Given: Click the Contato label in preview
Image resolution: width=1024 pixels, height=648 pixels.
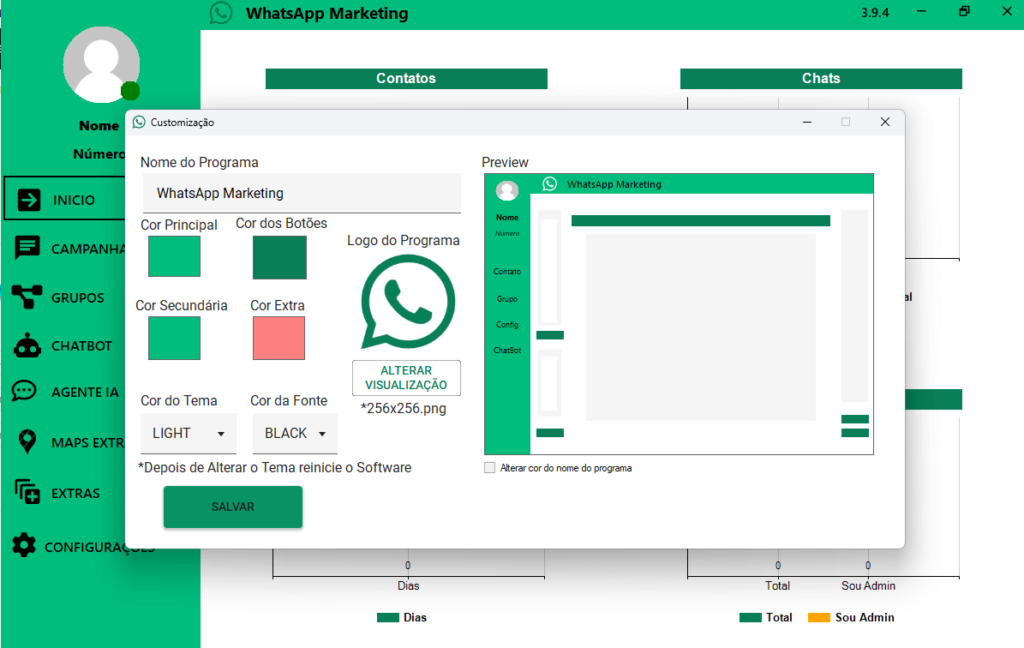Looking at the screenshot, I should pos(507,271).
